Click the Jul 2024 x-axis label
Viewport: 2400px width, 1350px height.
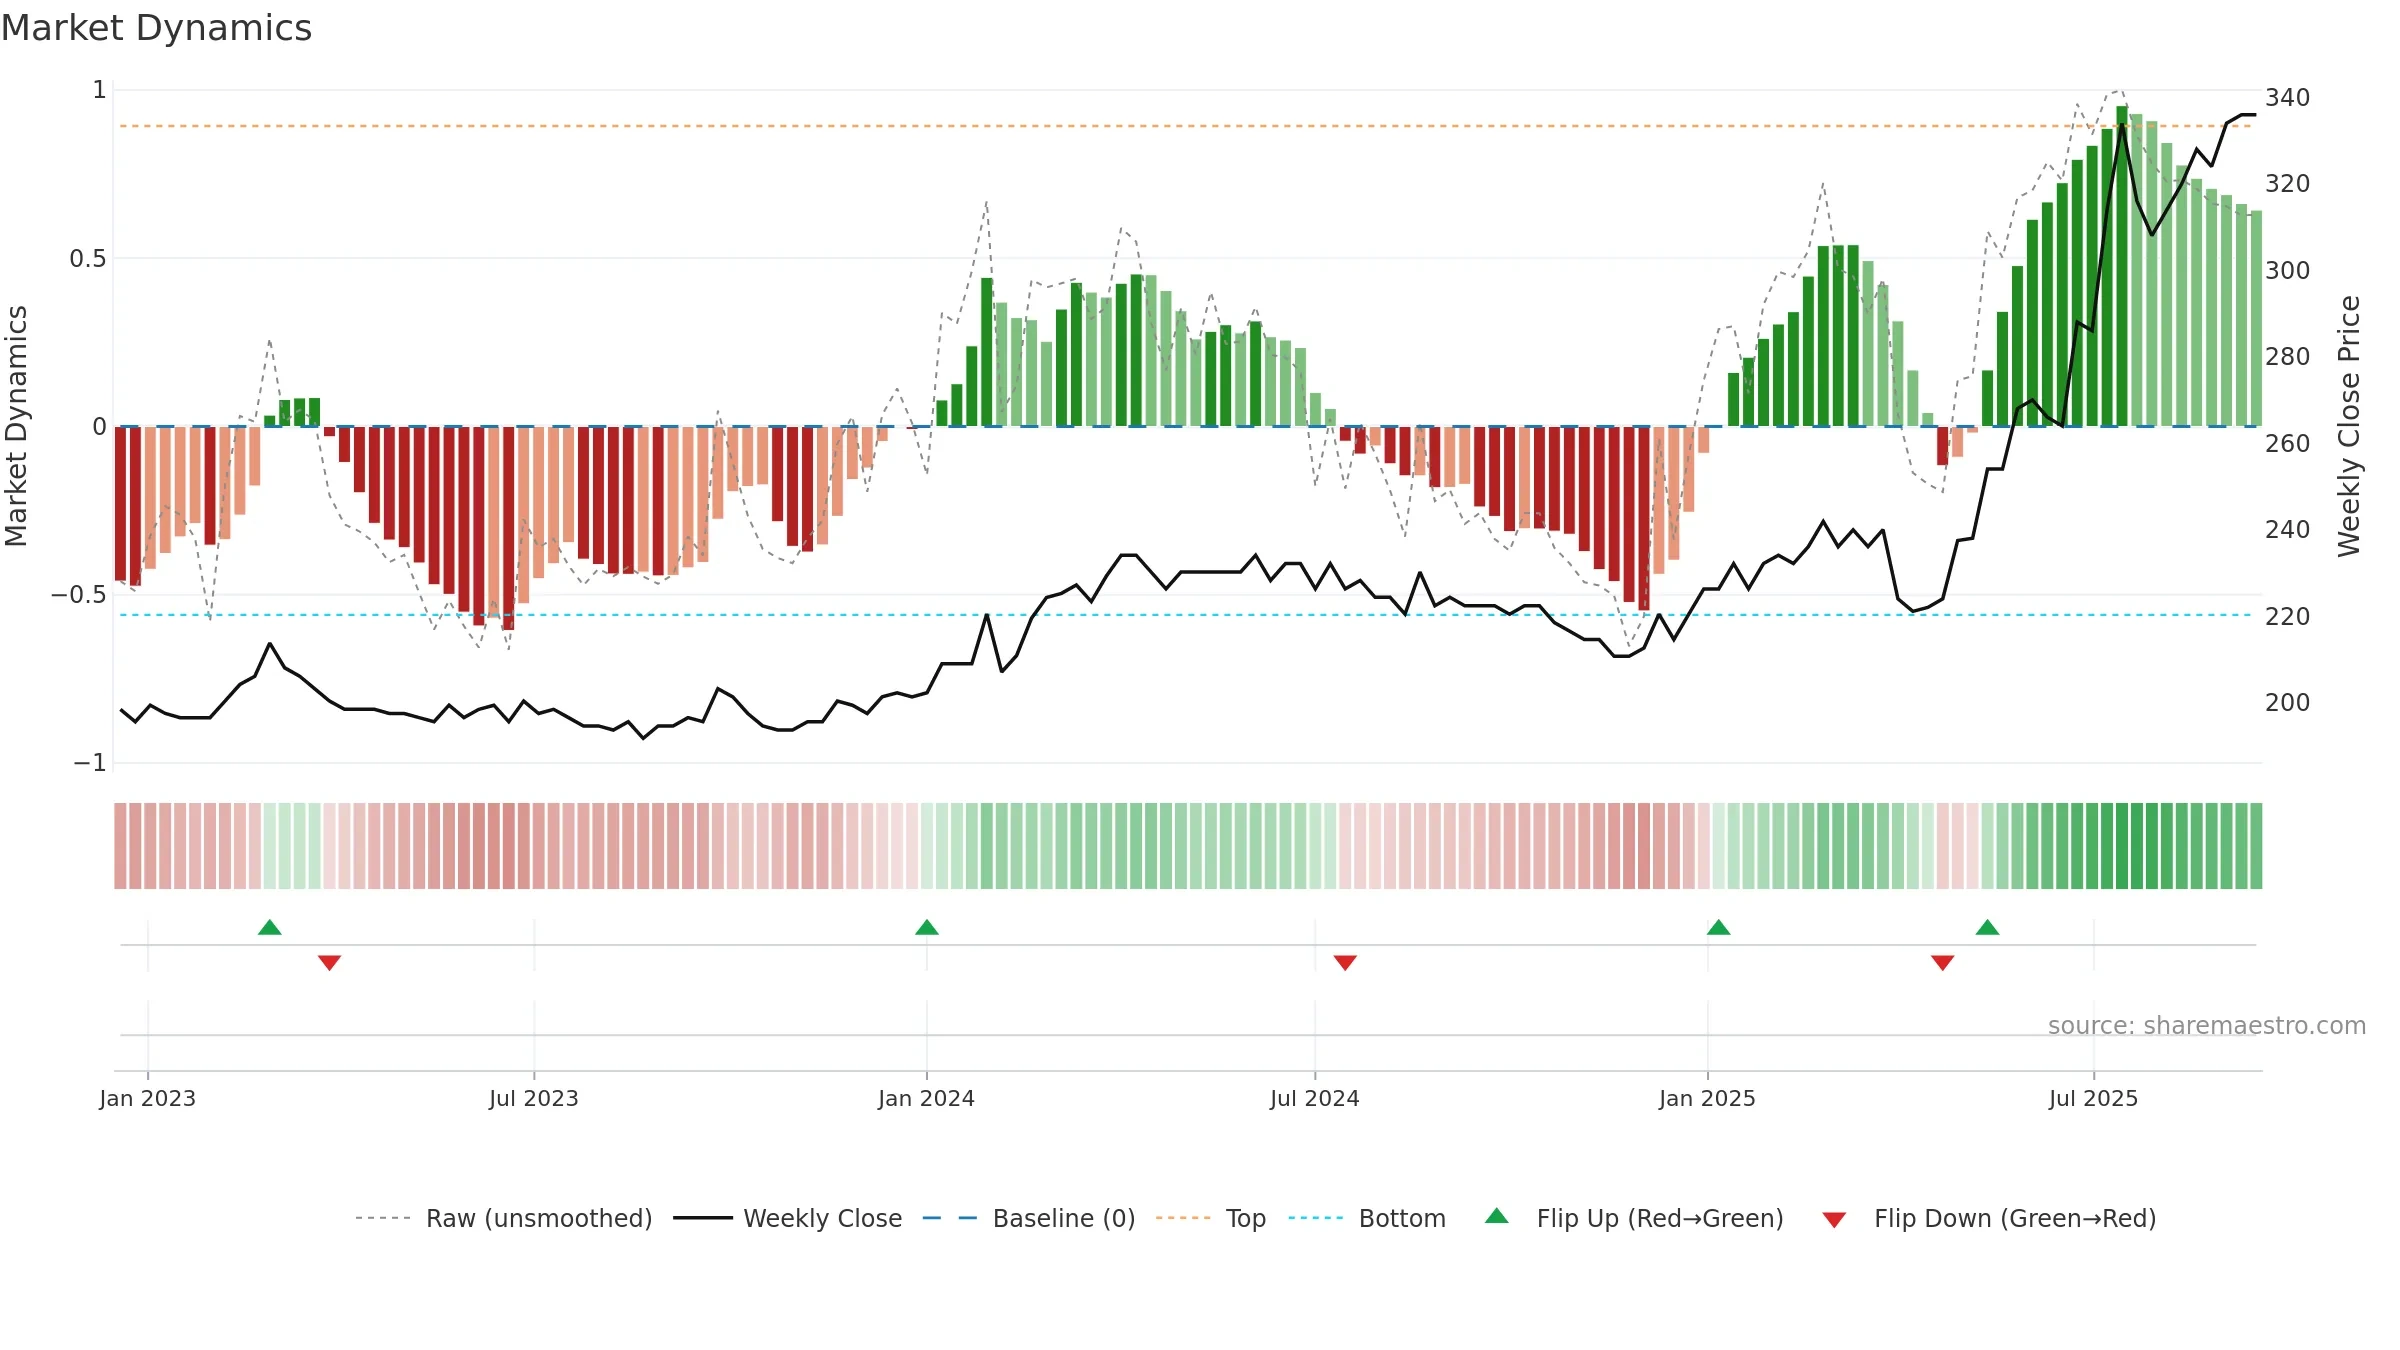coord(1315,1098)
